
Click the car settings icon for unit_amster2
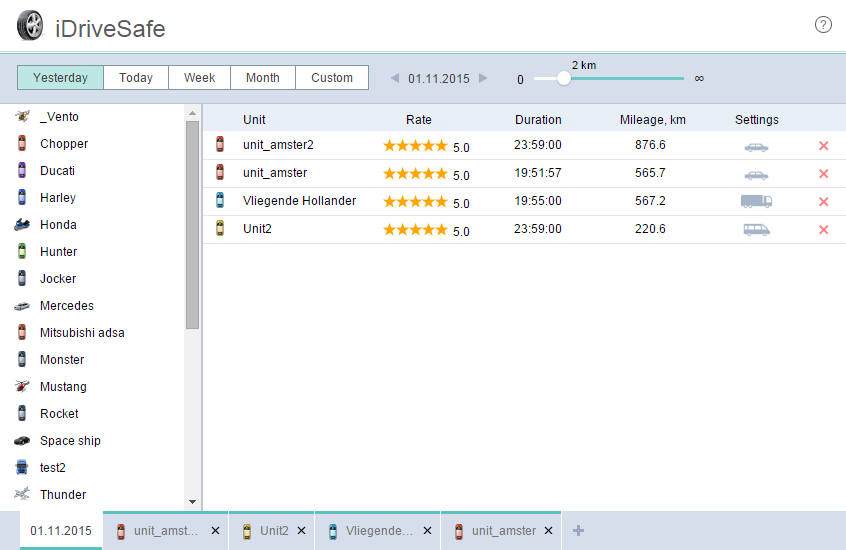(756, 146)
